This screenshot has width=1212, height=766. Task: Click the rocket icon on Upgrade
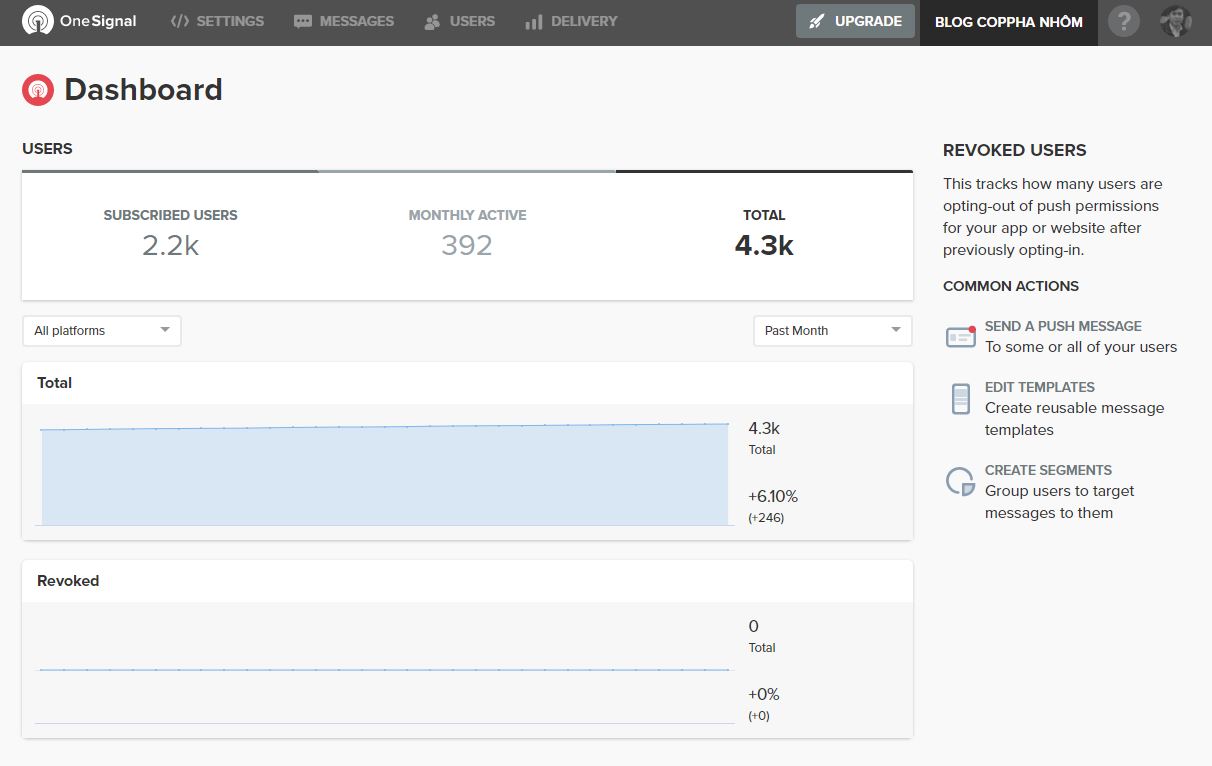[x=817, y=21]
